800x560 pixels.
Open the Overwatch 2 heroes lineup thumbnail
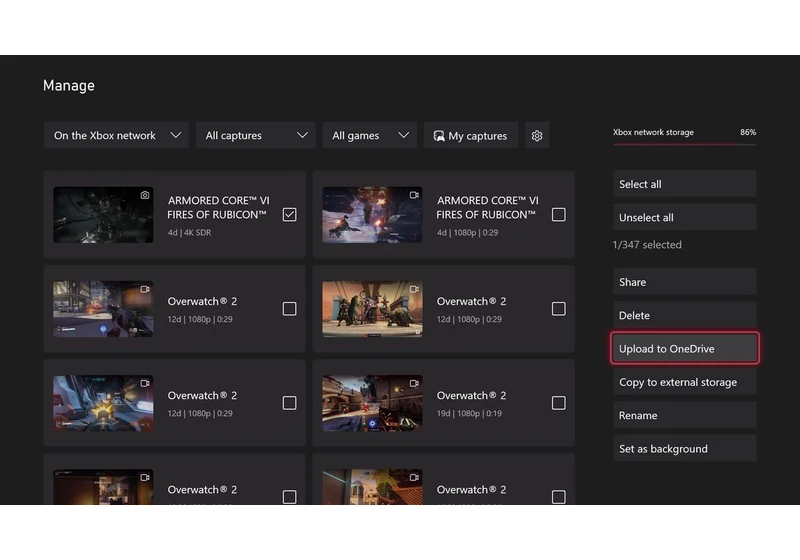[x=372, y=309]
